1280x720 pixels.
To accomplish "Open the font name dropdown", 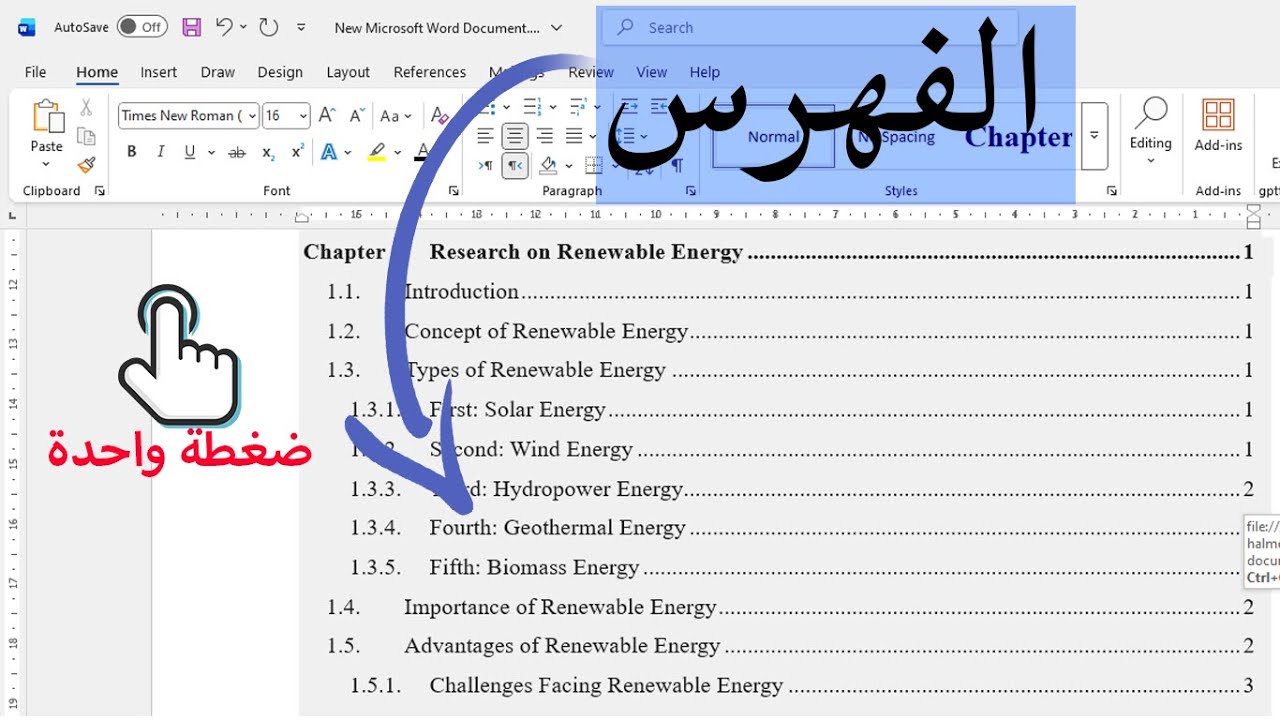I will (x=251, y=116).
